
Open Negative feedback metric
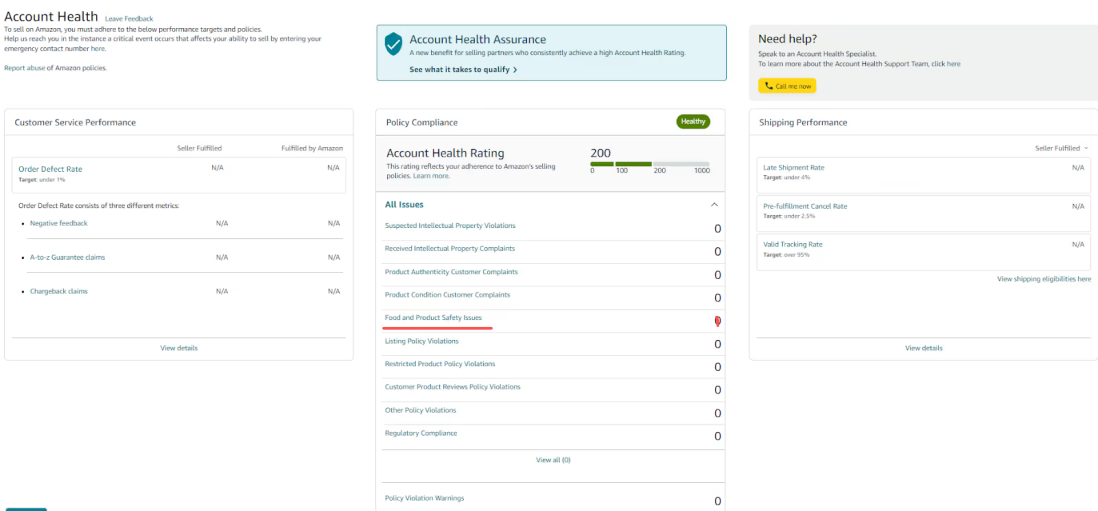pyautogui.click(x=59, y=223)
